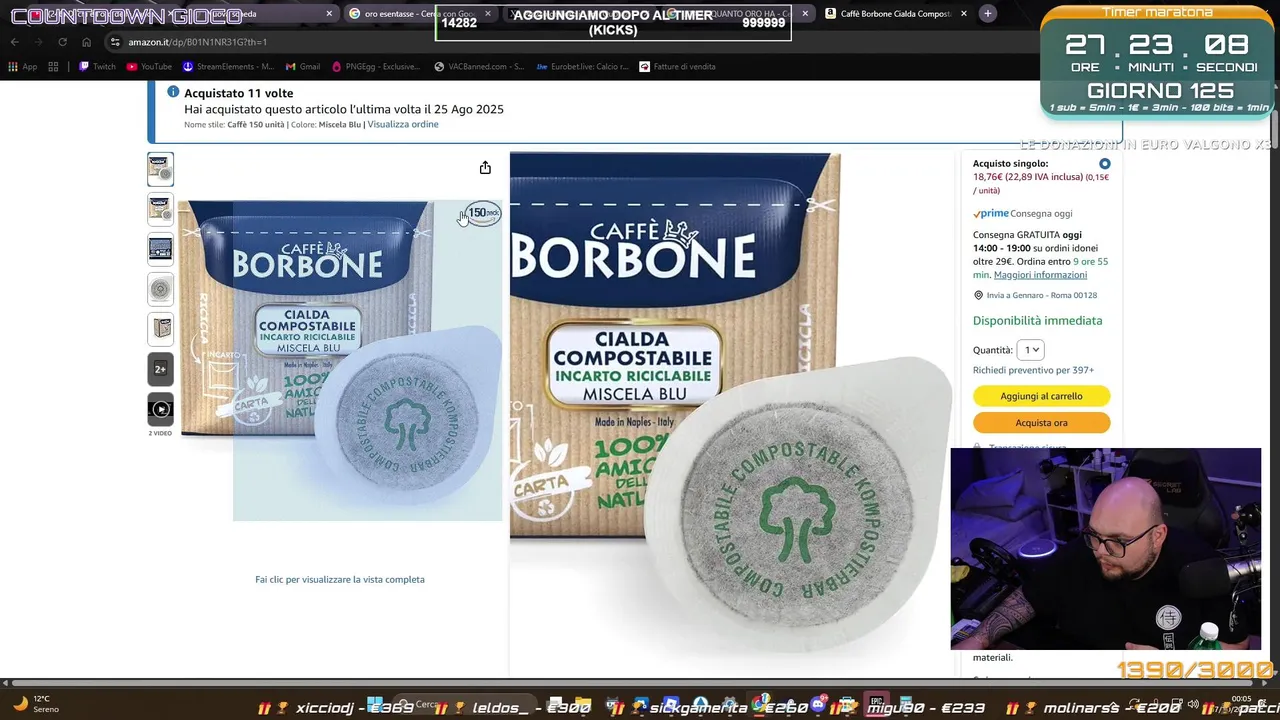Open Visualizza ordine link
The image size is (1280, 720).
[403, 124]
